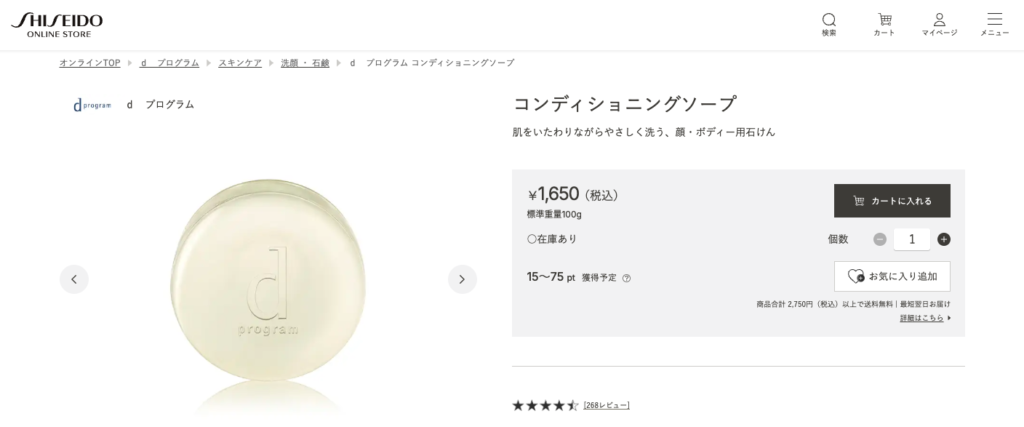Image resolution: width=1024 pixels, height=427 pixels.
Task: Go to オンラインTOP breadcrumb
Action: click(90, 63)
